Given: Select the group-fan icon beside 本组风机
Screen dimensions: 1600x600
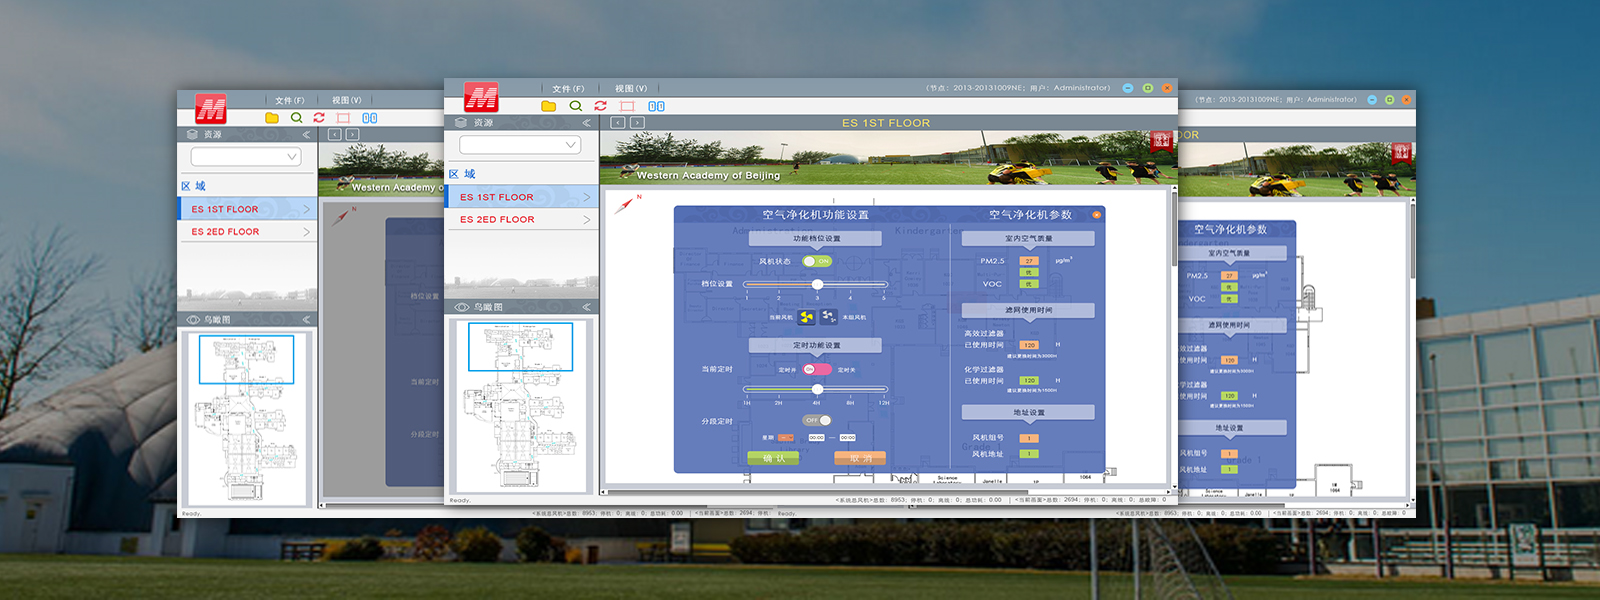Looking at the screenshot, I should pos(829,317).
